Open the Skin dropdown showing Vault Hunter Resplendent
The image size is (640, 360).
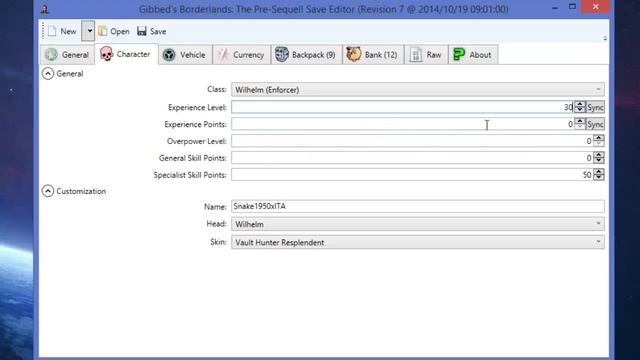pos(418,242)
